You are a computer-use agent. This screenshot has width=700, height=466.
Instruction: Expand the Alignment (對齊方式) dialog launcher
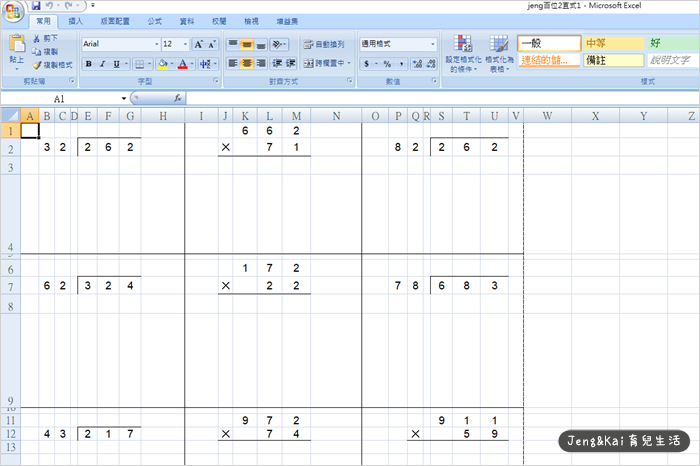tap(349, 81)
